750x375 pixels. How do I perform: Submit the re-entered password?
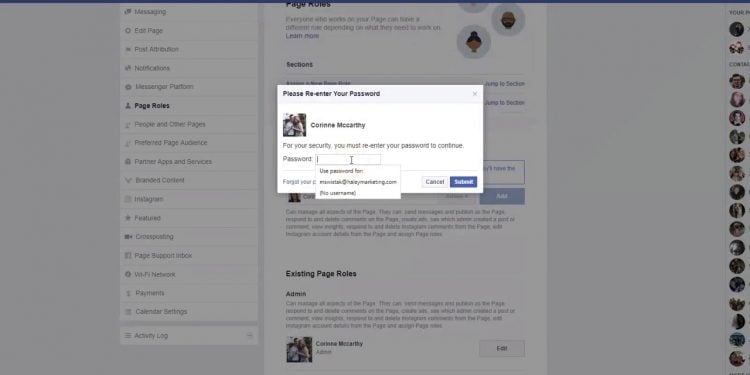click(463, 182)
